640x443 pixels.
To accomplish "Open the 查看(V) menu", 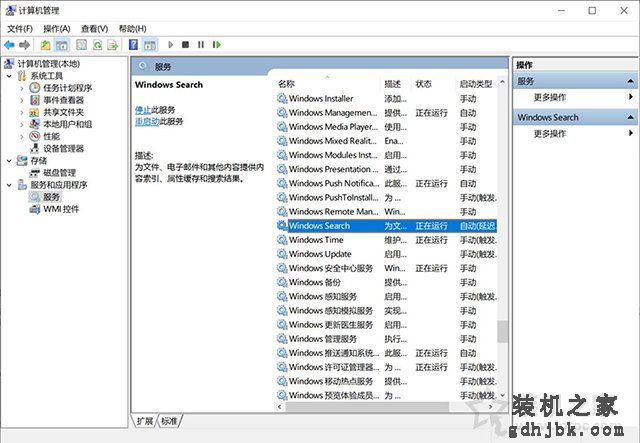I will point(94,29).
